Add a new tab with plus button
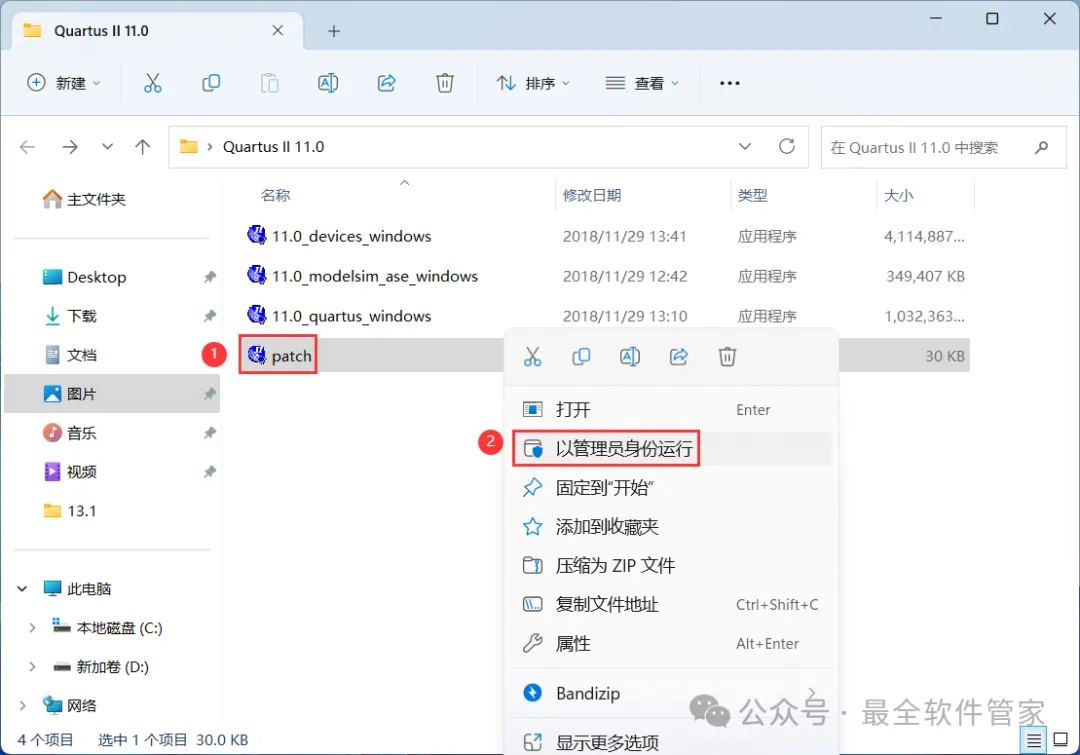 click(x=333, y=31)
